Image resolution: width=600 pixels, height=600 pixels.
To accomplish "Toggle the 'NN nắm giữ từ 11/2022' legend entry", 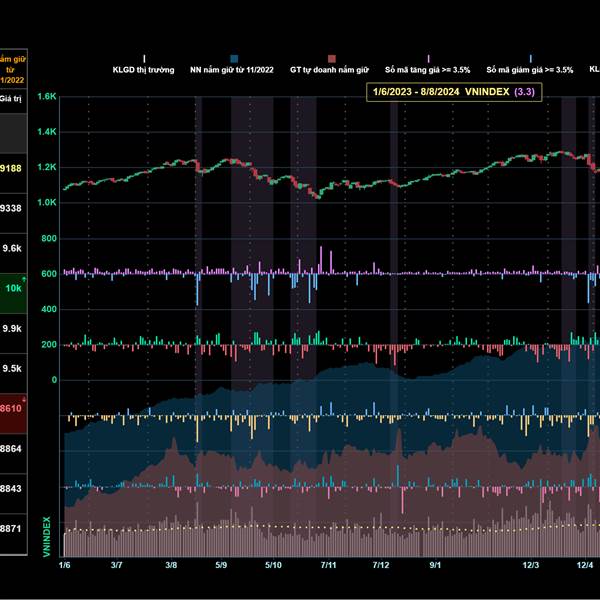I will click(x=232, y=65).
